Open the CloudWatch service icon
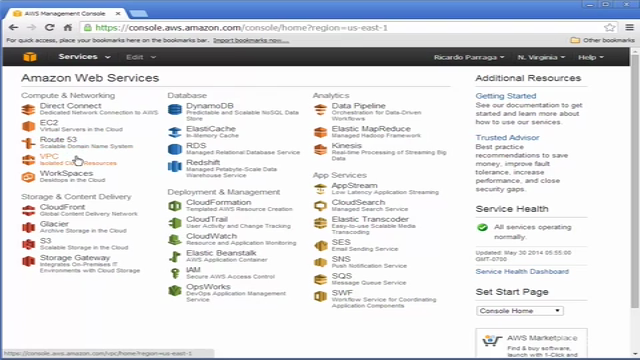The height and width of the screenshot is (360, 640). point(175,240)
